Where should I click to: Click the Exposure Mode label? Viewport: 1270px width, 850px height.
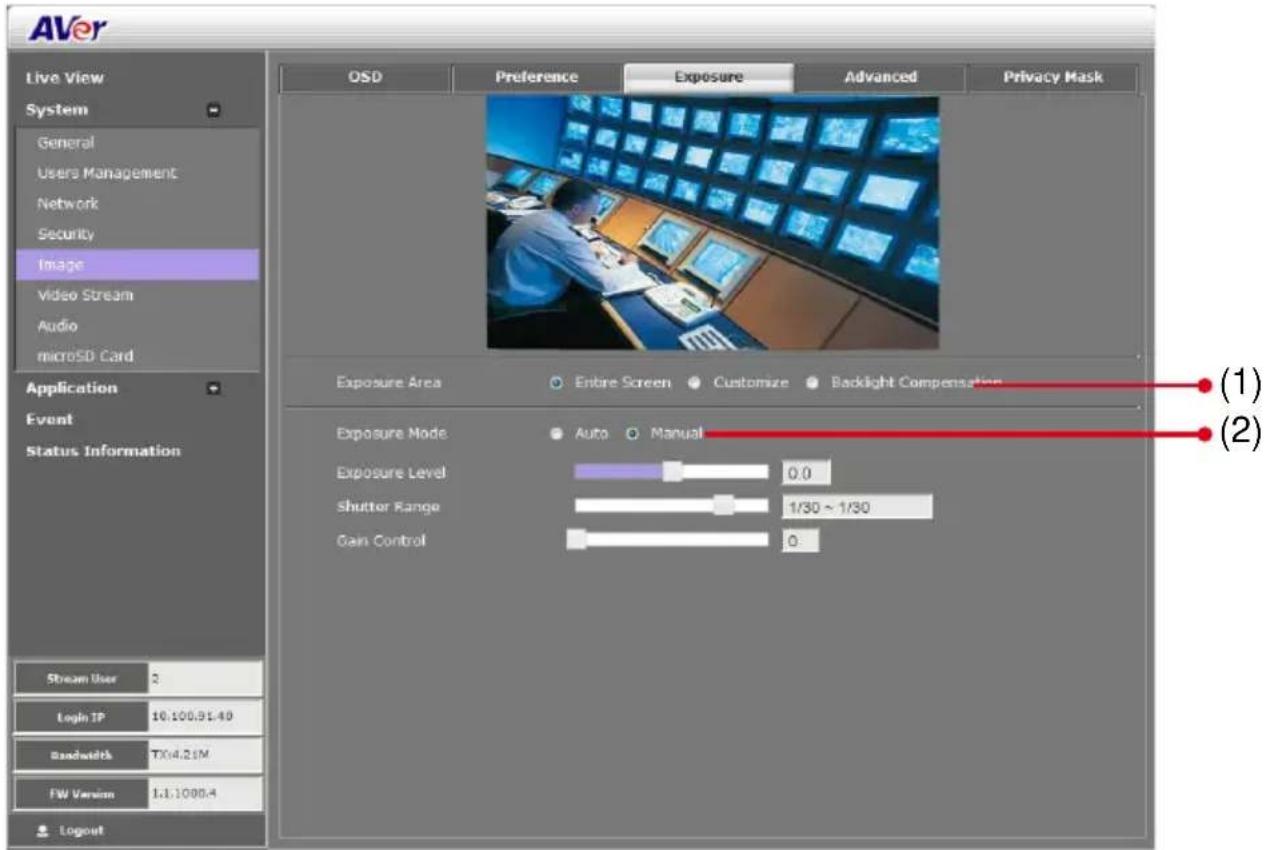point(392,434)
